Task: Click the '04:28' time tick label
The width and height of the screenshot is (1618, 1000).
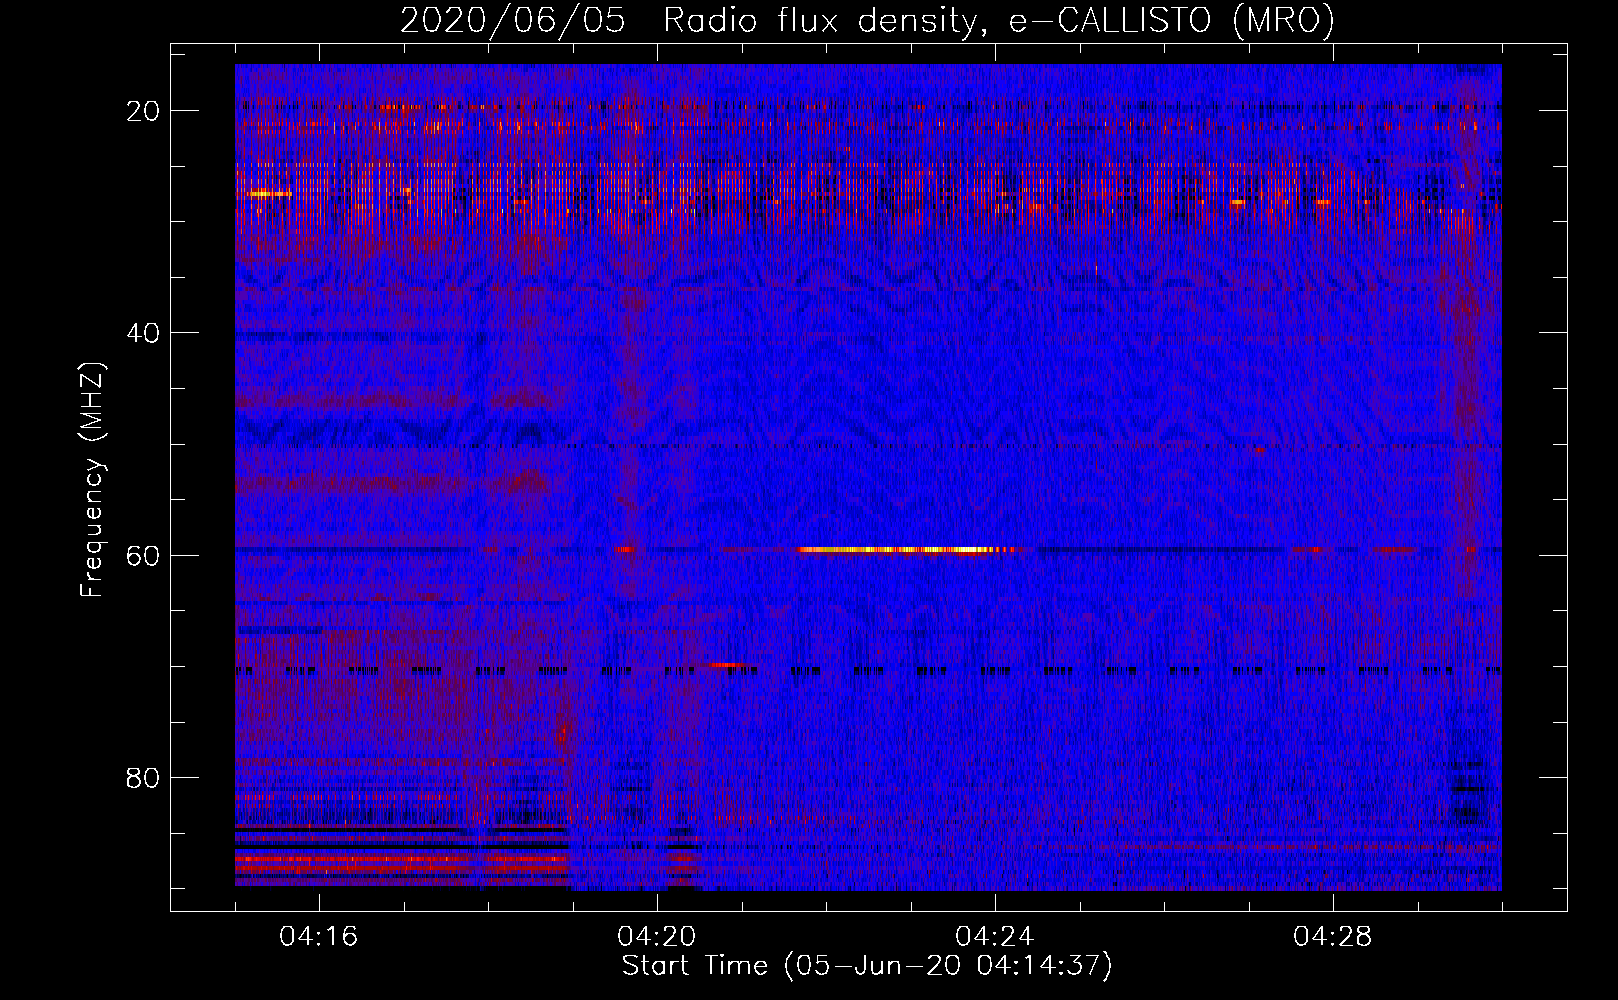Action: tap(1333, 937)
